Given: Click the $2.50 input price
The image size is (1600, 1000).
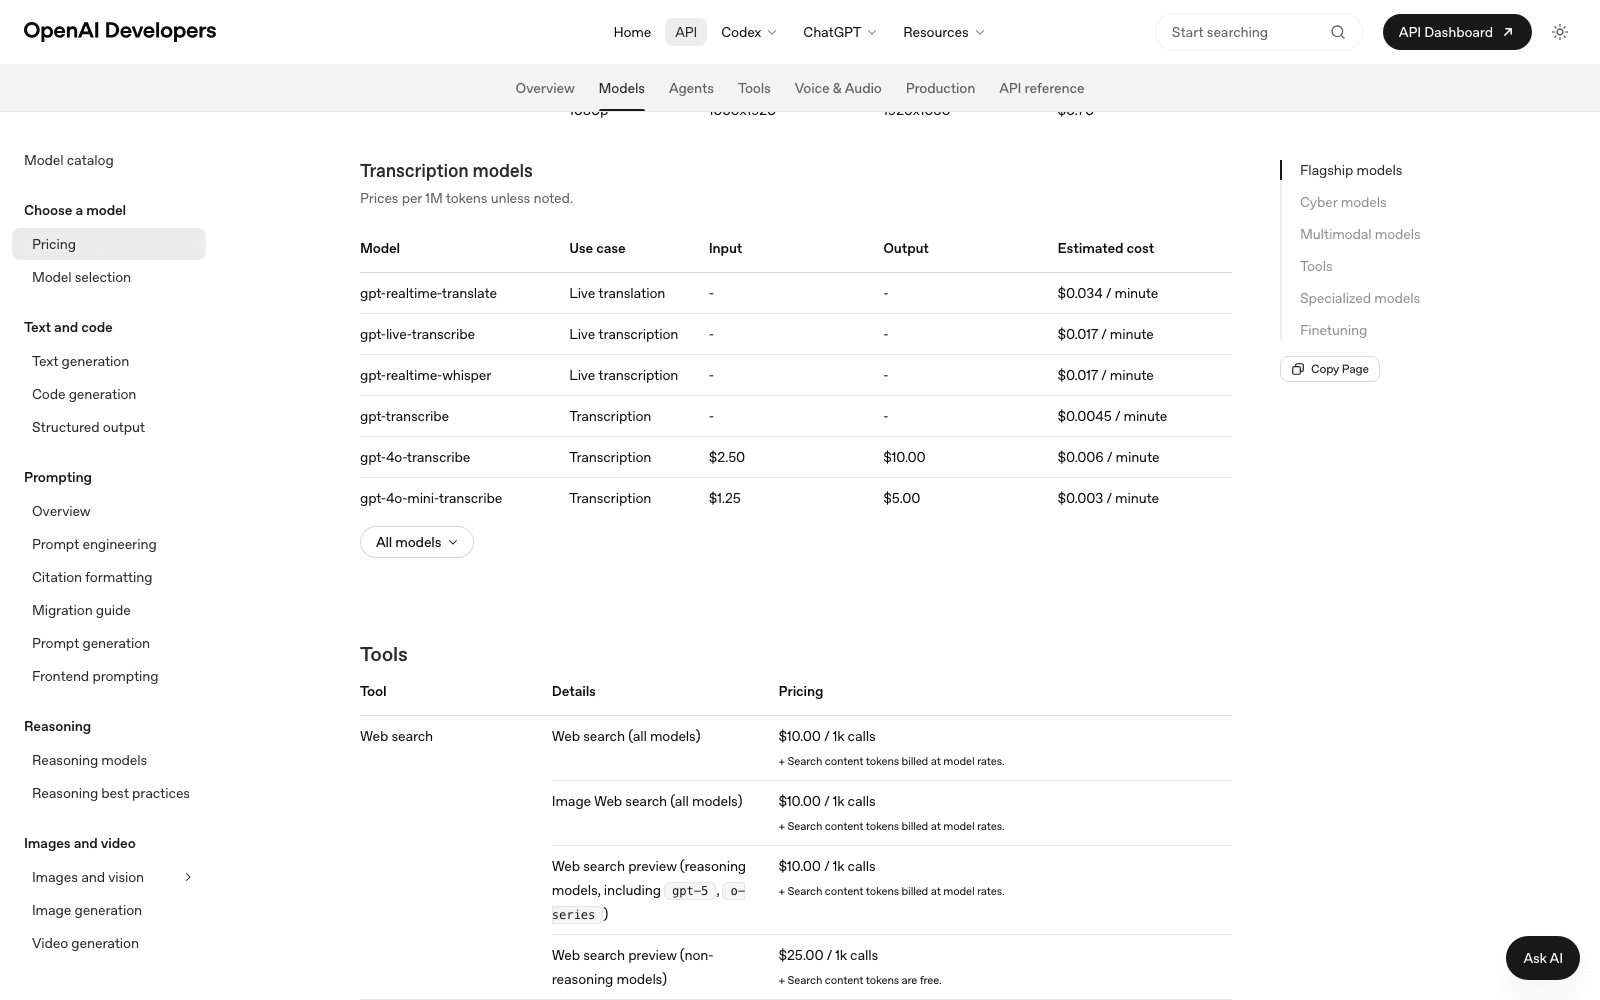Looking at the screenshot, I should pyautogui.click(x=727, y=457).
